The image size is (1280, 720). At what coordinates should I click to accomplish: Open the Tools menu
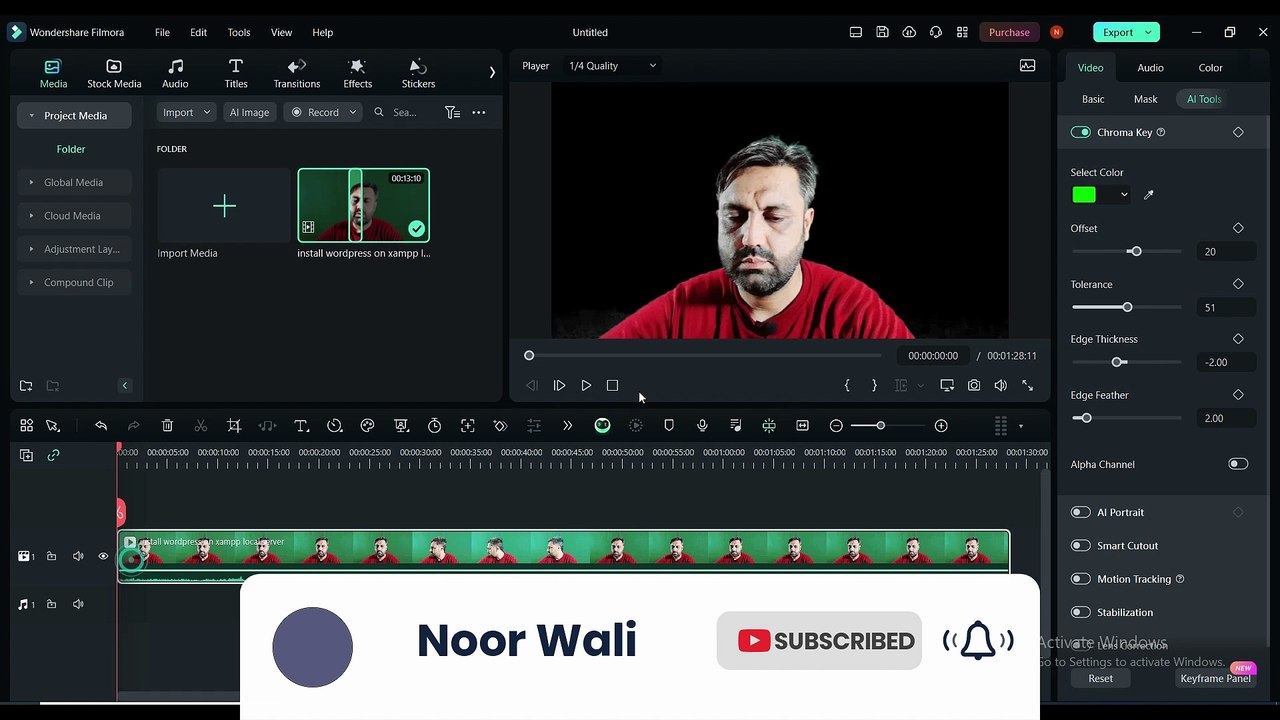[239, 32]
